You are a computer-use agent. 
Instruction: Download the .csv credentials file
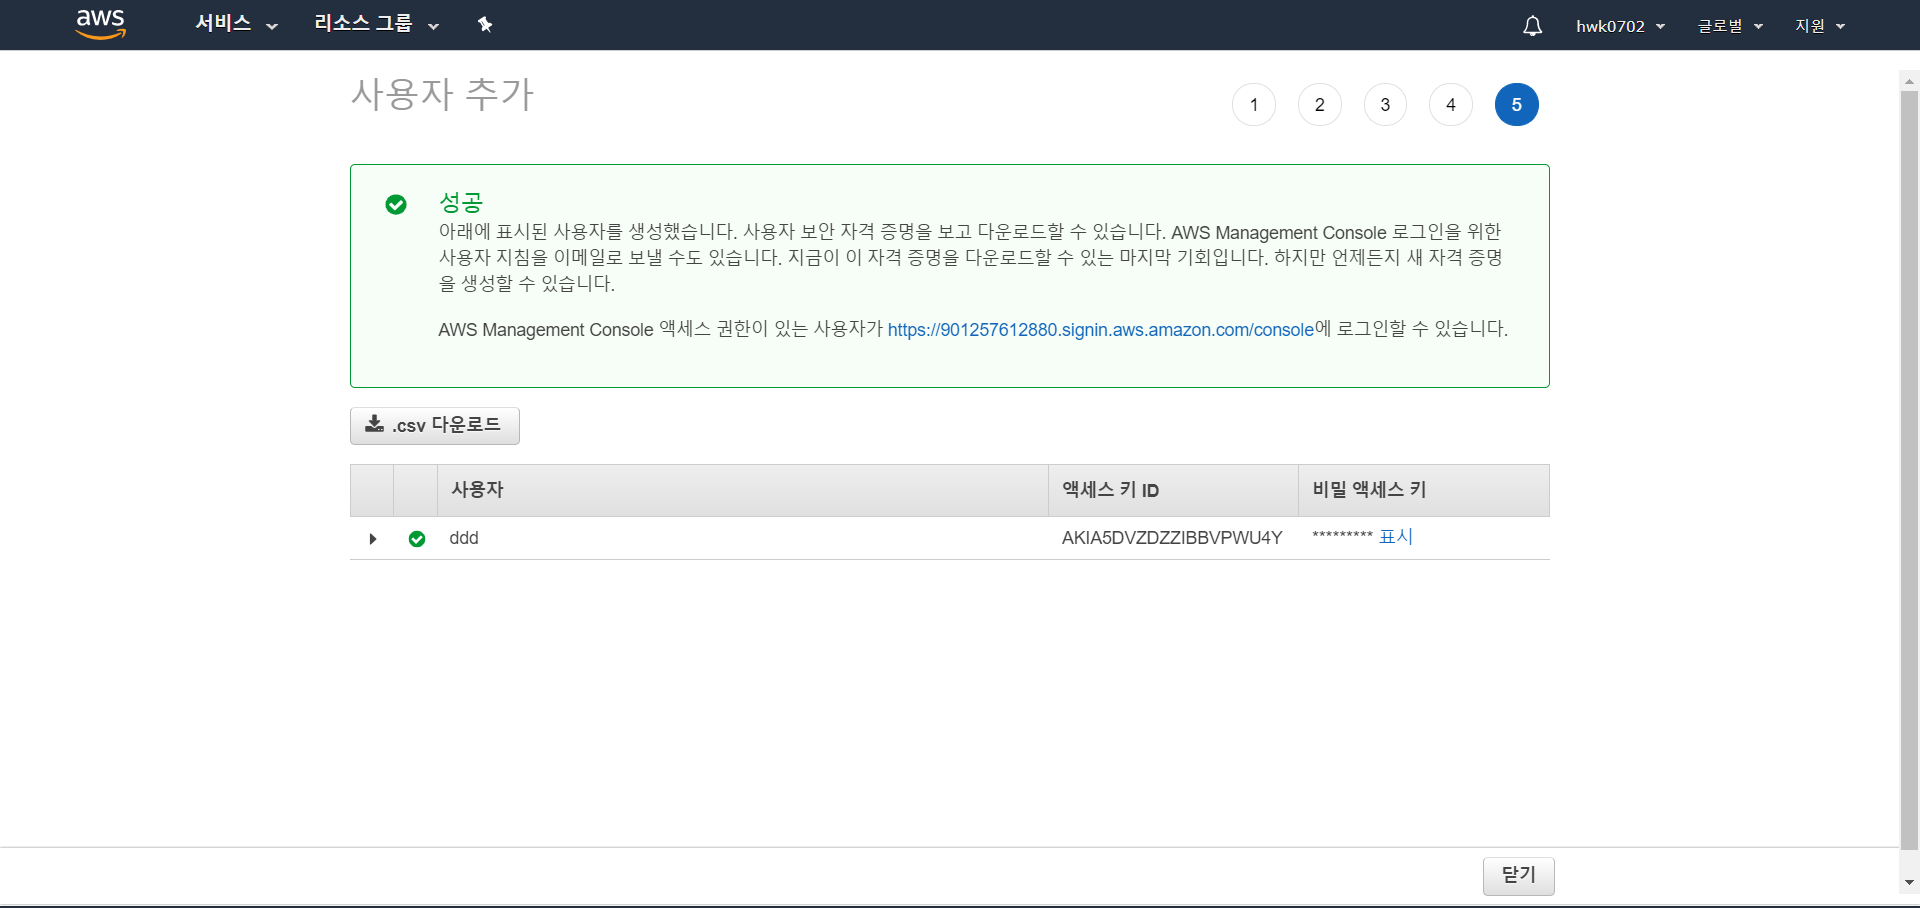point(435,426)
